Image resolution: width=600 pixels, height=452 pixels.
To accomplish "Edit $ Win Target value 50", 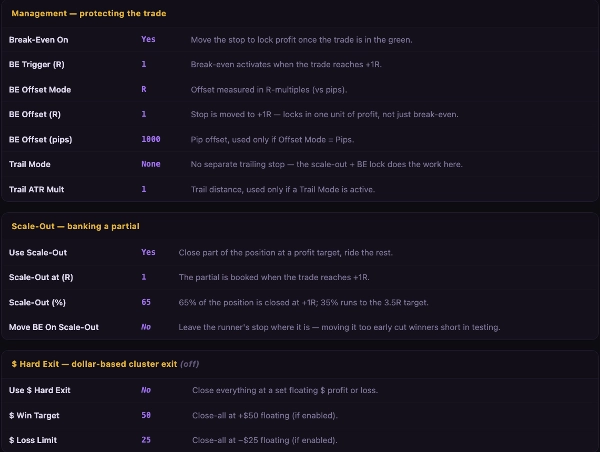I will tap(146, 415).
